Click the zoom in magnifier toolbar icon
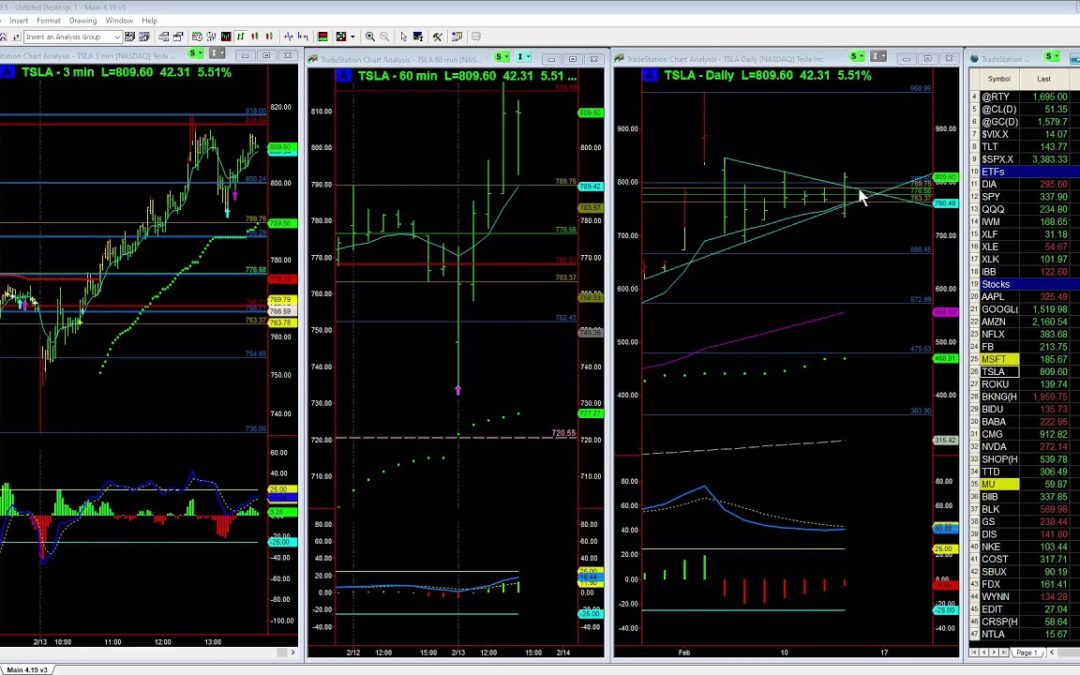 pyautogui.click(x=370, y=37)
